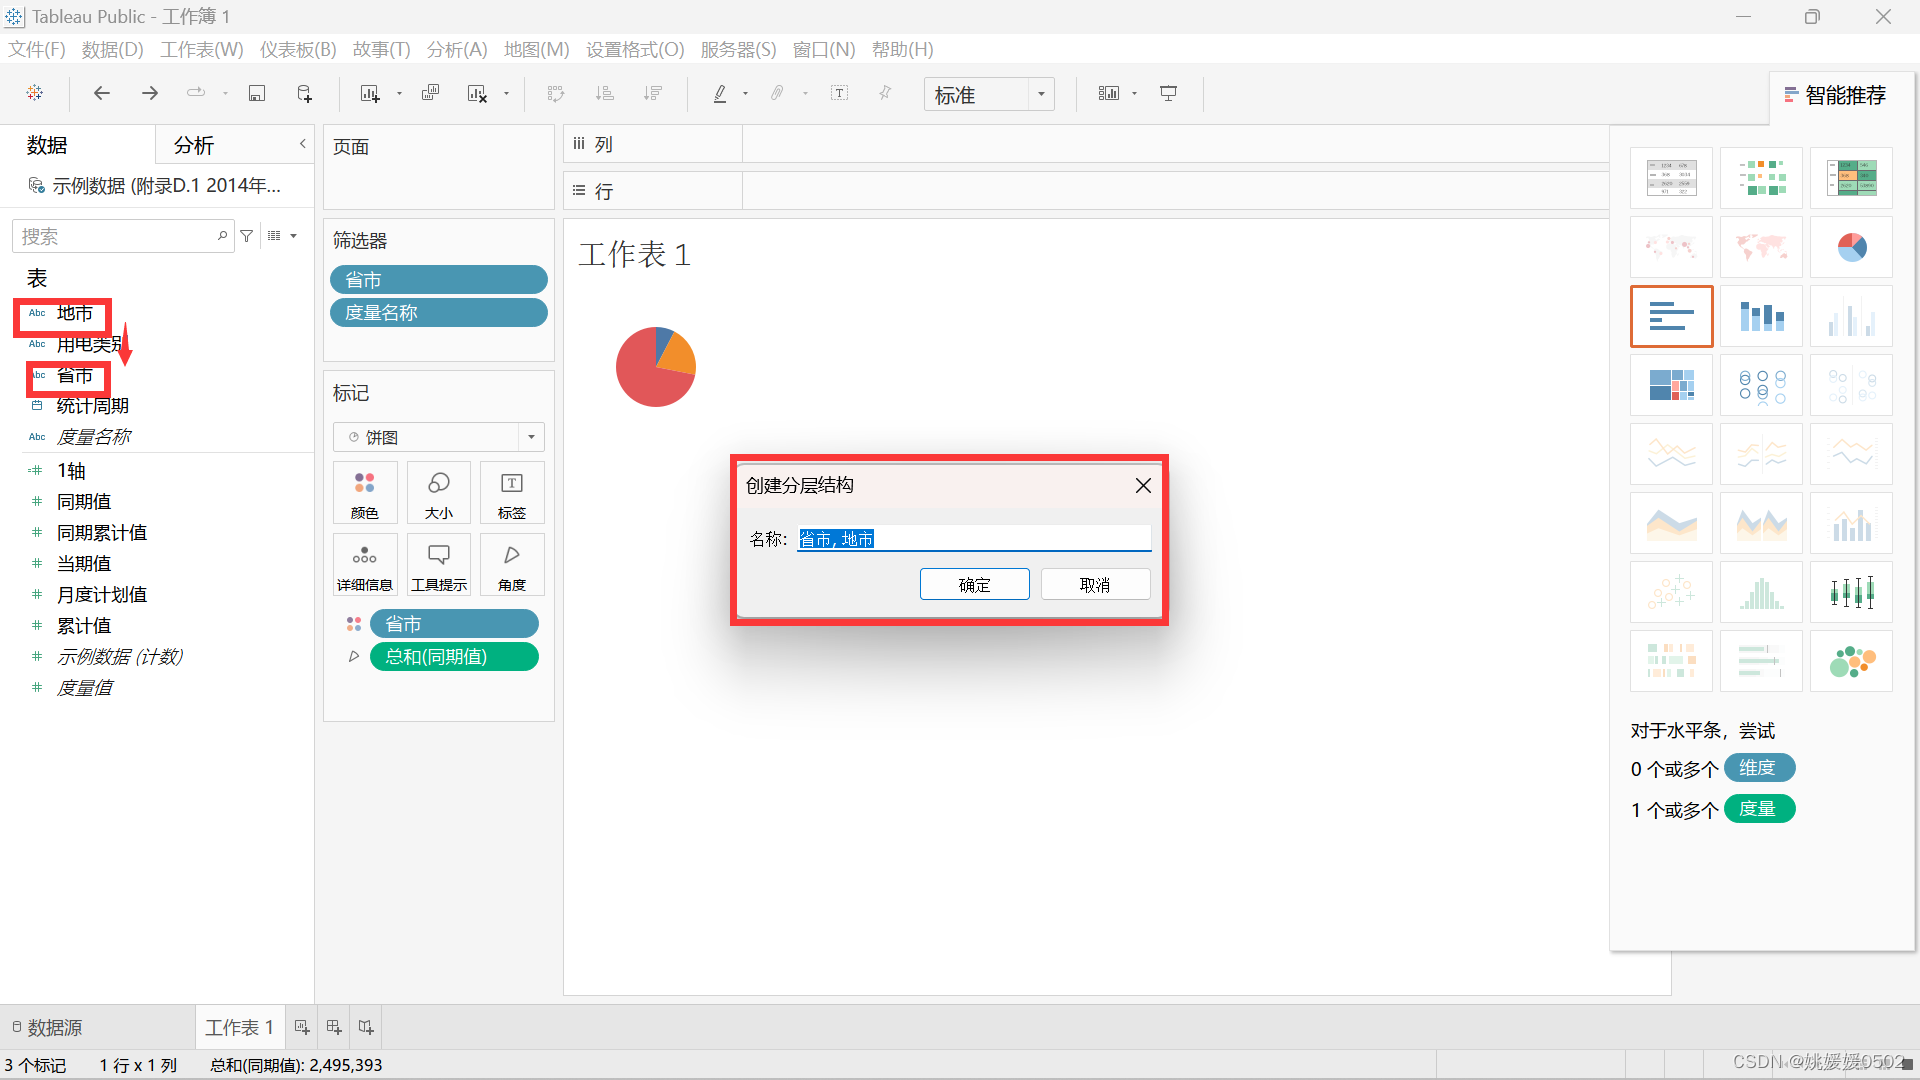
Task: Click 取消 in the hierarchy dialog
Action: pyautogui.click(x=1095, y=585)
